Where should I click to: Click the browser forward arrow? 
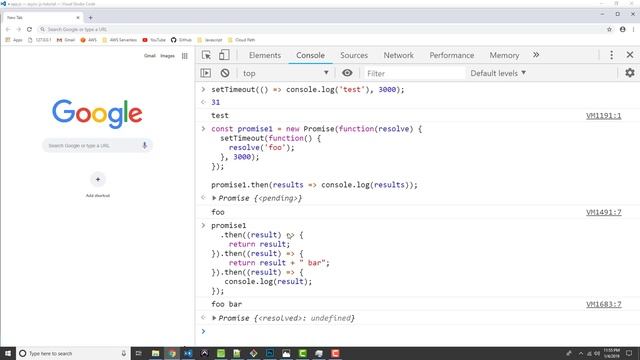point(18,29)
